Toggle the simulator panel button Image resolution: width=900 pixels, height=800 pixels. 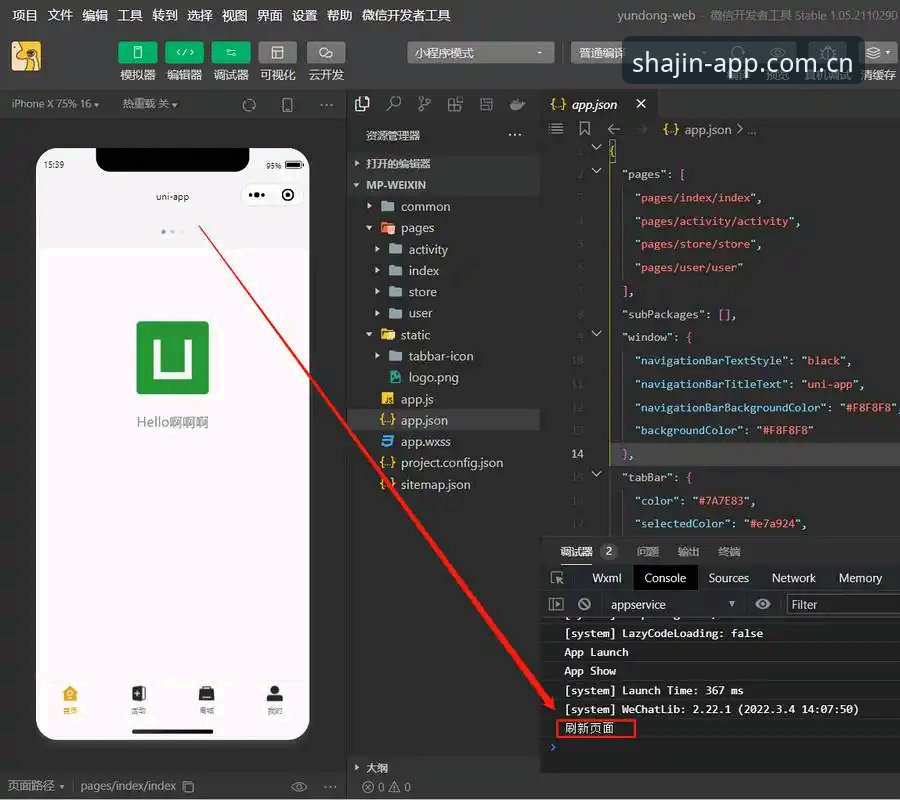pyautogui.click(x=138, y=53)
